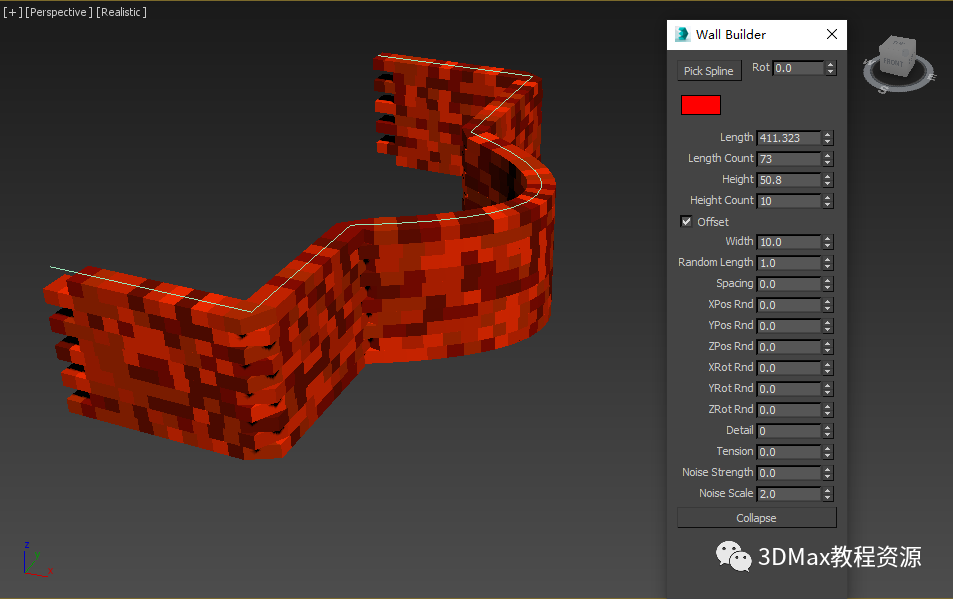Screen dimensions: 953x599
Task: Click the Random Length field
Action: (x=788, y=263)
